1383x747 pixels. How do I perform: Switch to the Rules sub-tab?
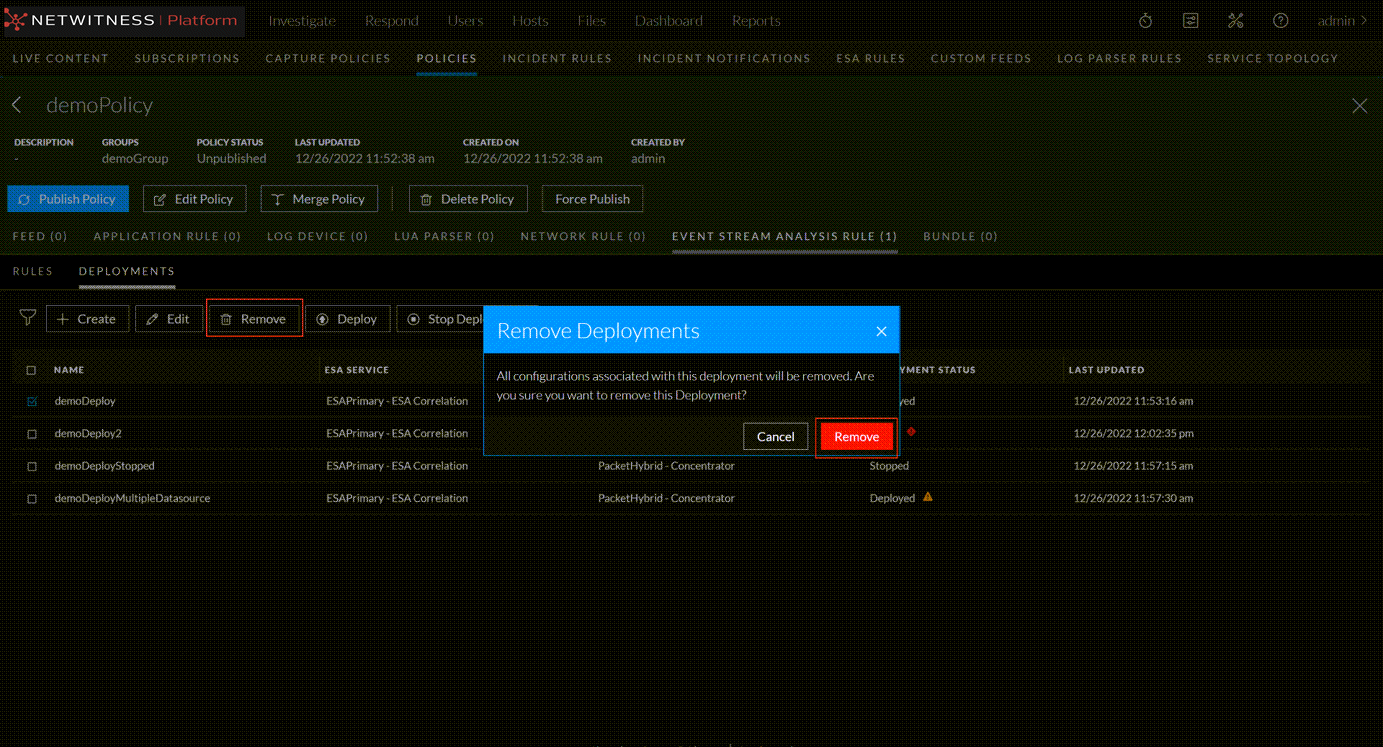(33, 271)
